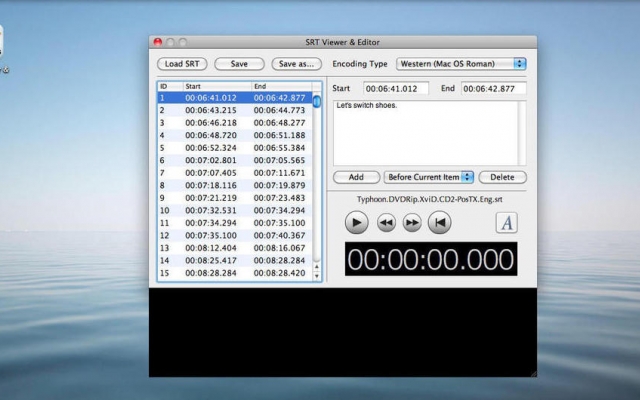Click the black video preview area
The width and height of the screenshot is (640, 400).
point(343,332)
